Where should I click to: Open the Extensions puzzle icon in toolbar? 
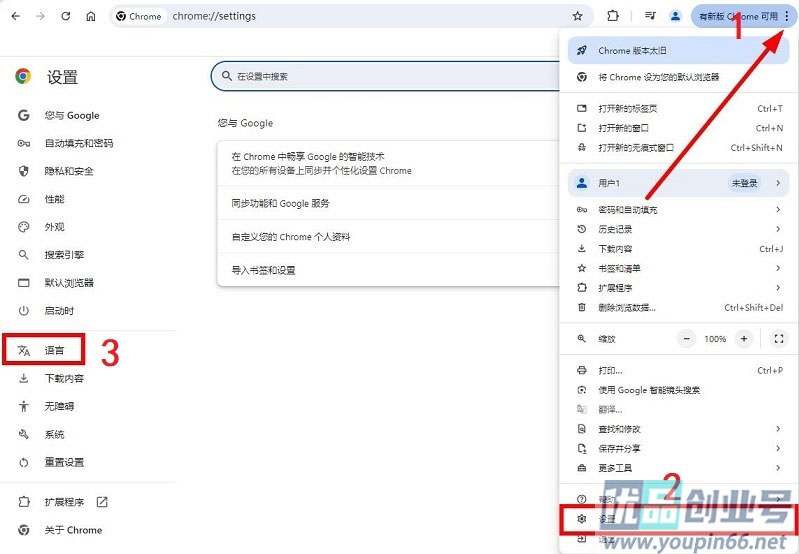coord(614,16)
